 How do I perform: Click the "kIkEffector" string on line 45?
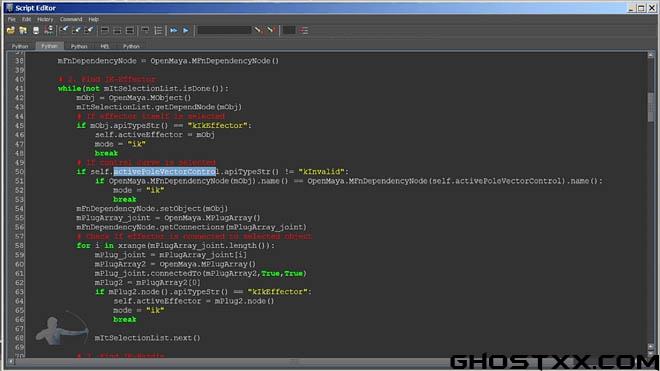pyautogui.click(x=217, y=125)
